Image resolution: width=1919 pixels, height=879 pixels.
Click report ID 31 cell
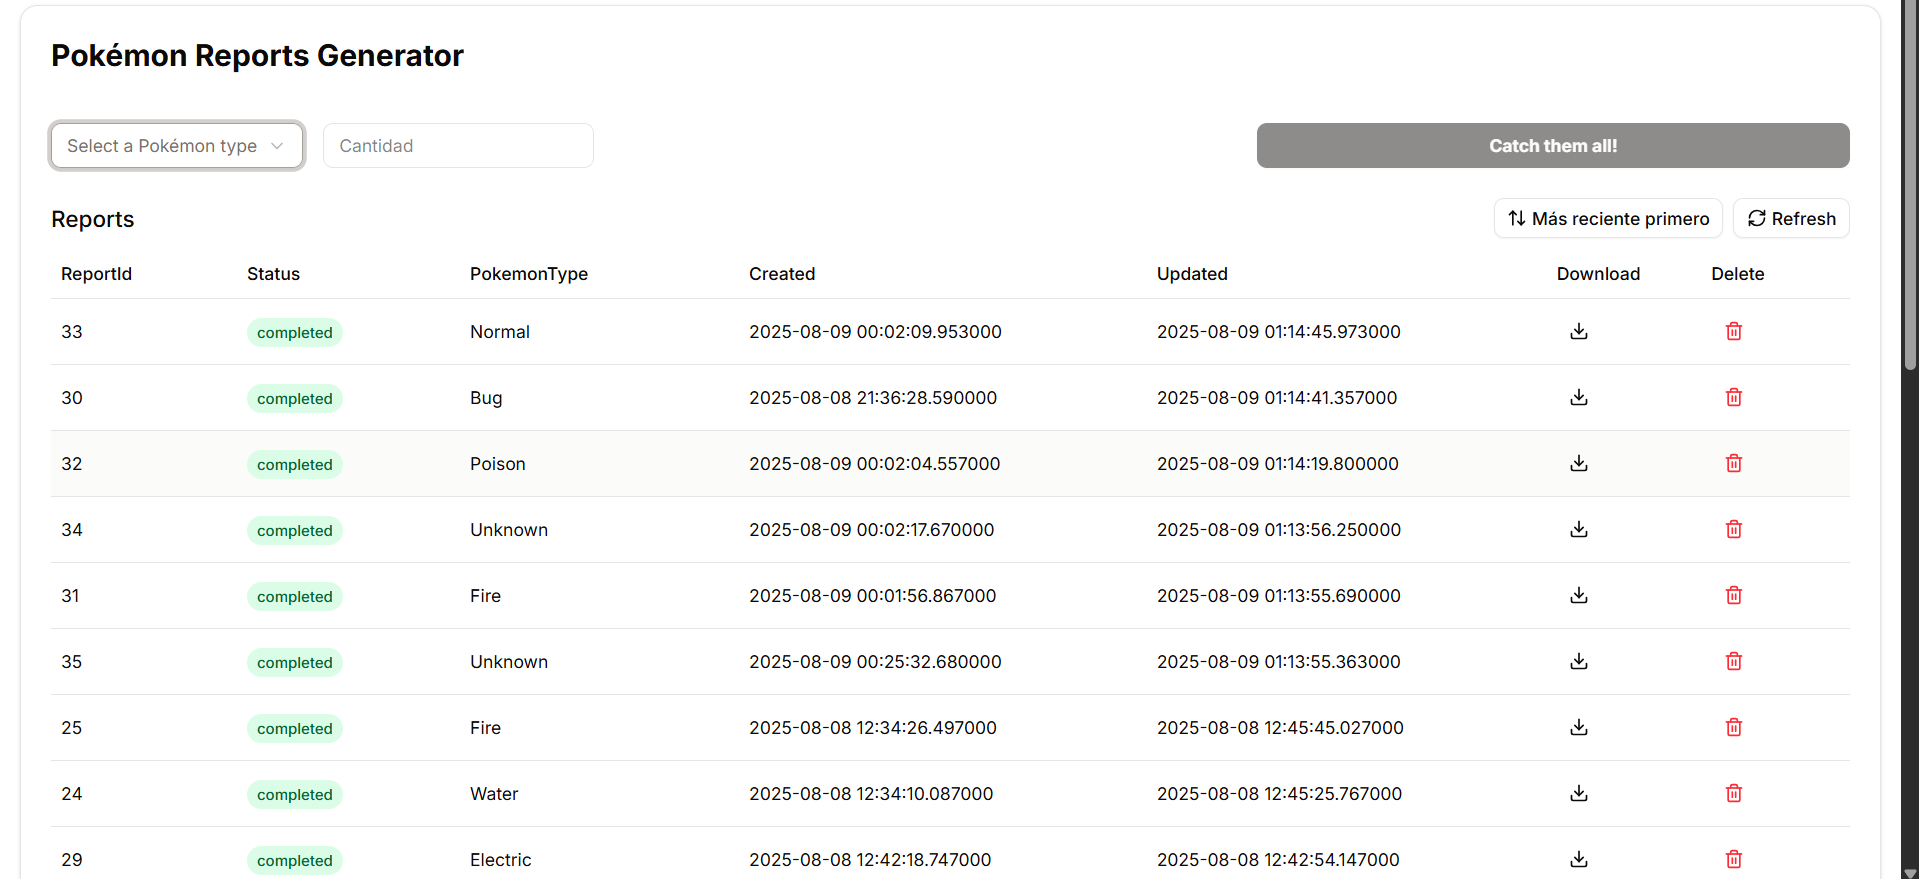[x=70, y=596]
